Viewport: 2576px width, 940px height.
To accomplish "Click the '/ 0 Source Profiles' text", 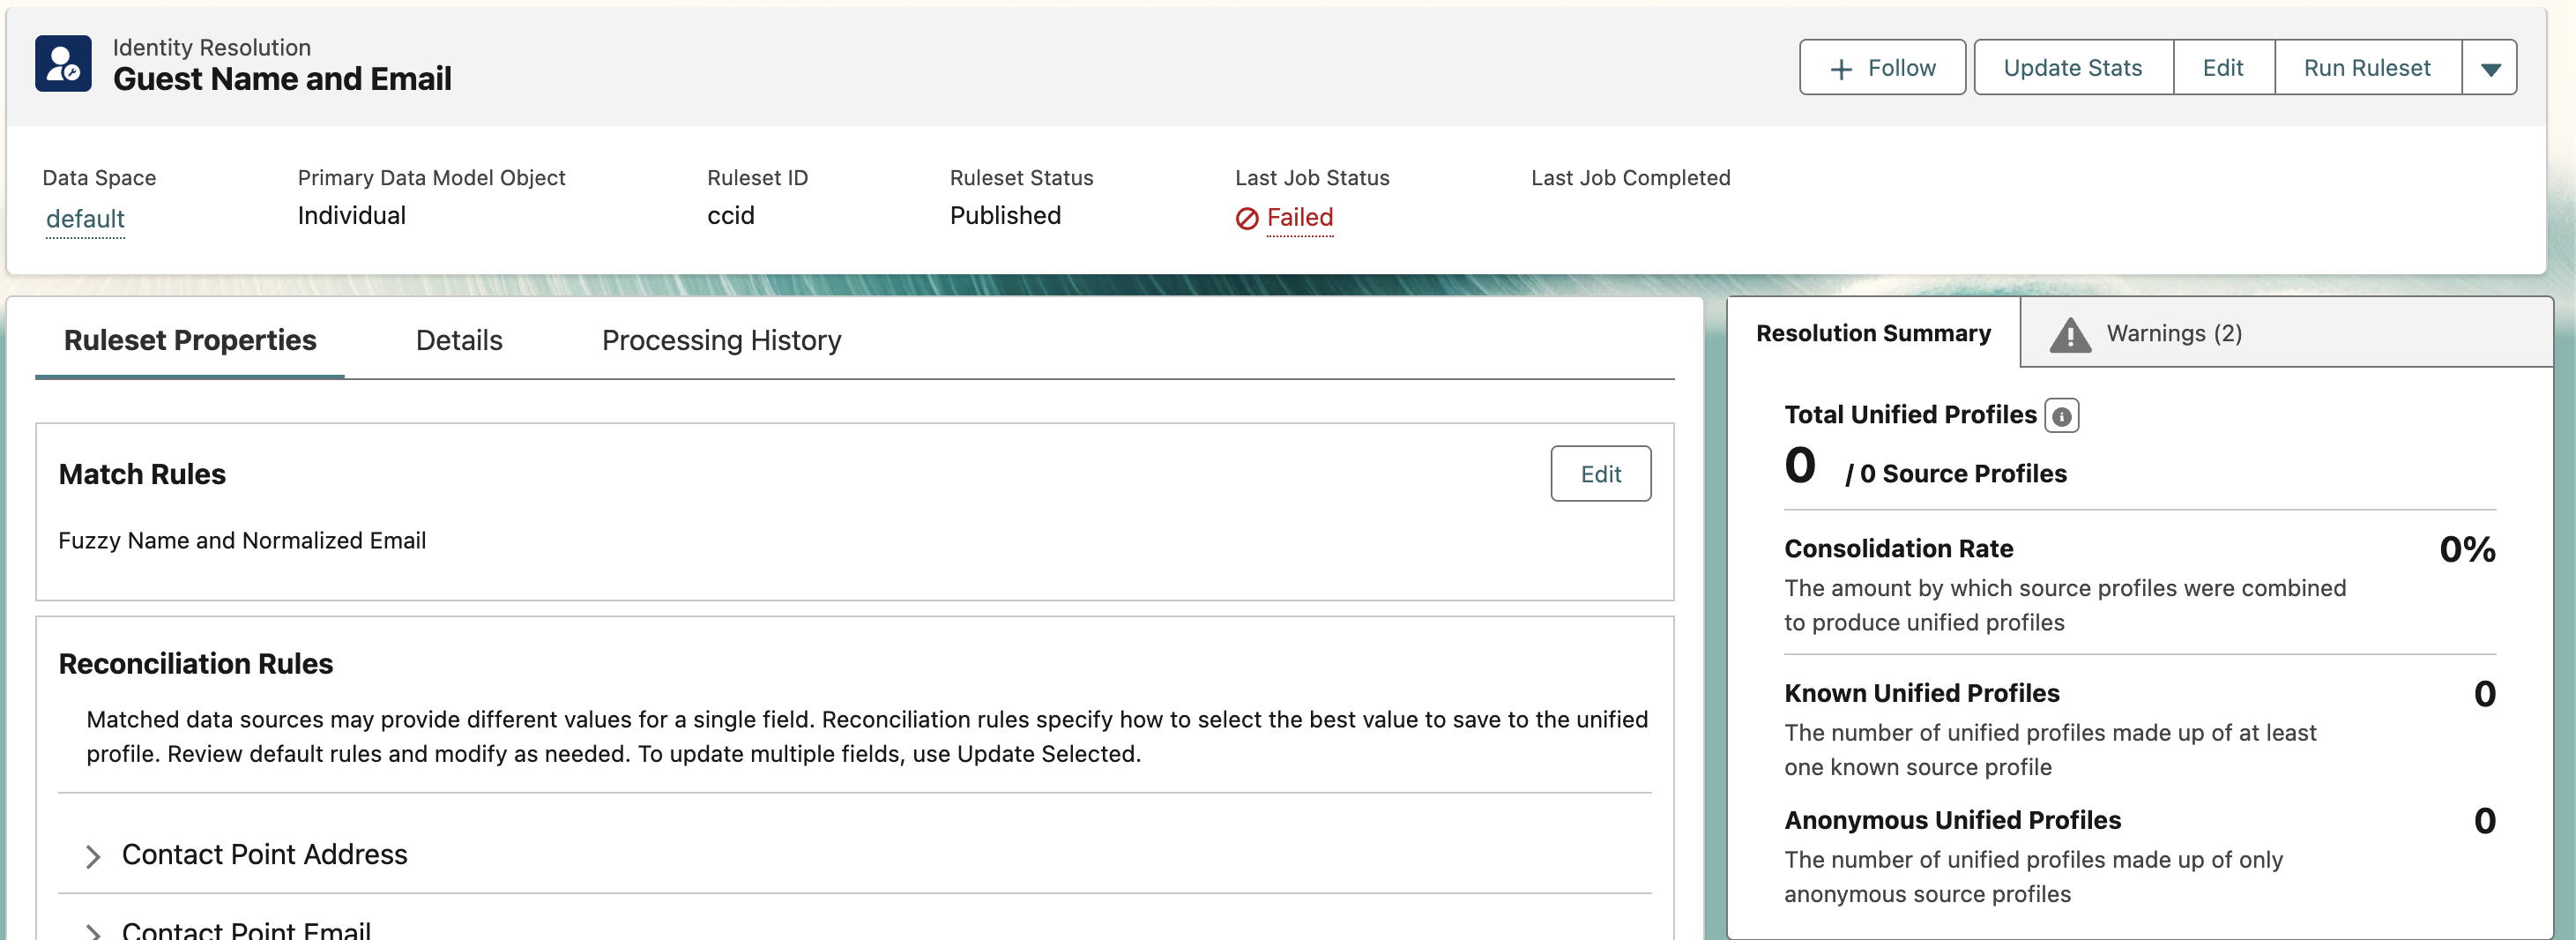I will [x=1955, y=474].
